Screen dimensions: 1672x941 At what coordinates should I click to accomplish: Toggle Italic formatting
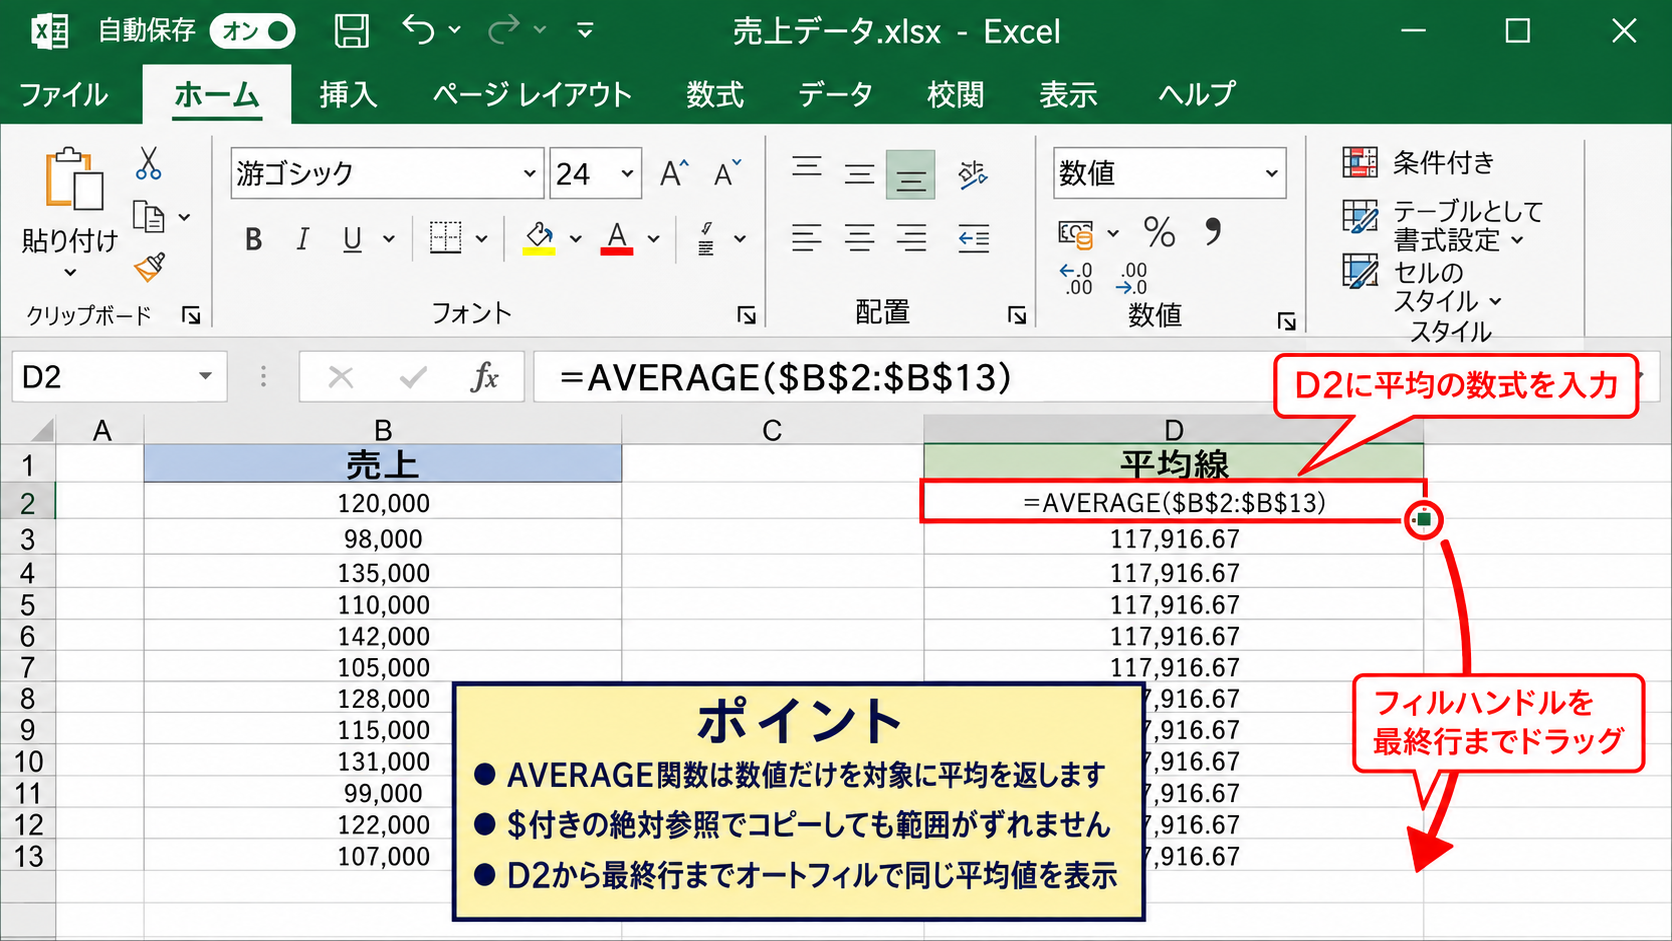(302, 239)
